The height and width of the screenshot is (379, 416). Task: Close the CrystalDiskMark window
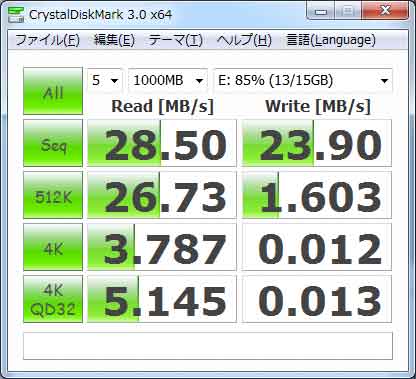coord(386,11)
